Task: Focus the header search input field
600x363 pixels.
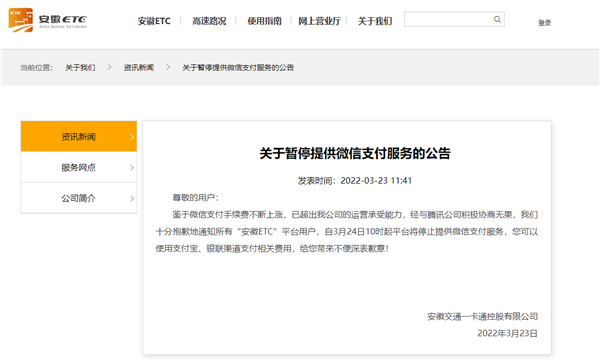Action: (454, 20)
